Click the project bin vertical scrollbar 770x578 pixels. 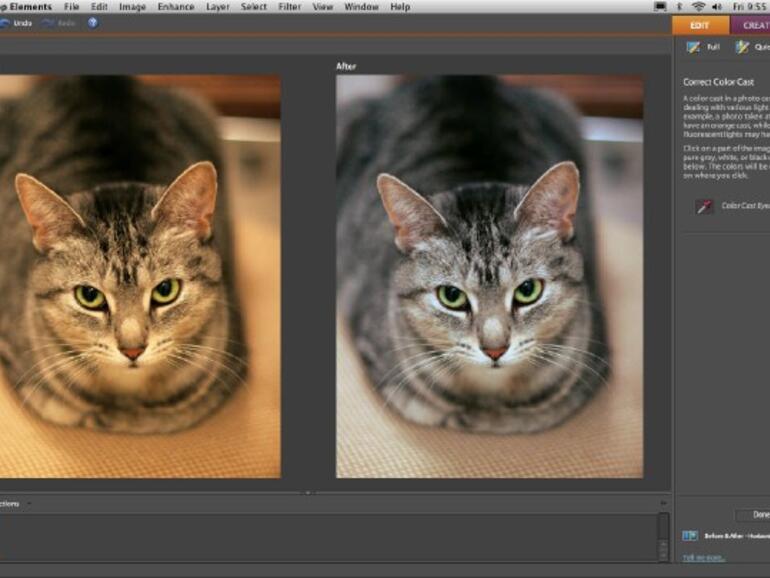[662, 534]
